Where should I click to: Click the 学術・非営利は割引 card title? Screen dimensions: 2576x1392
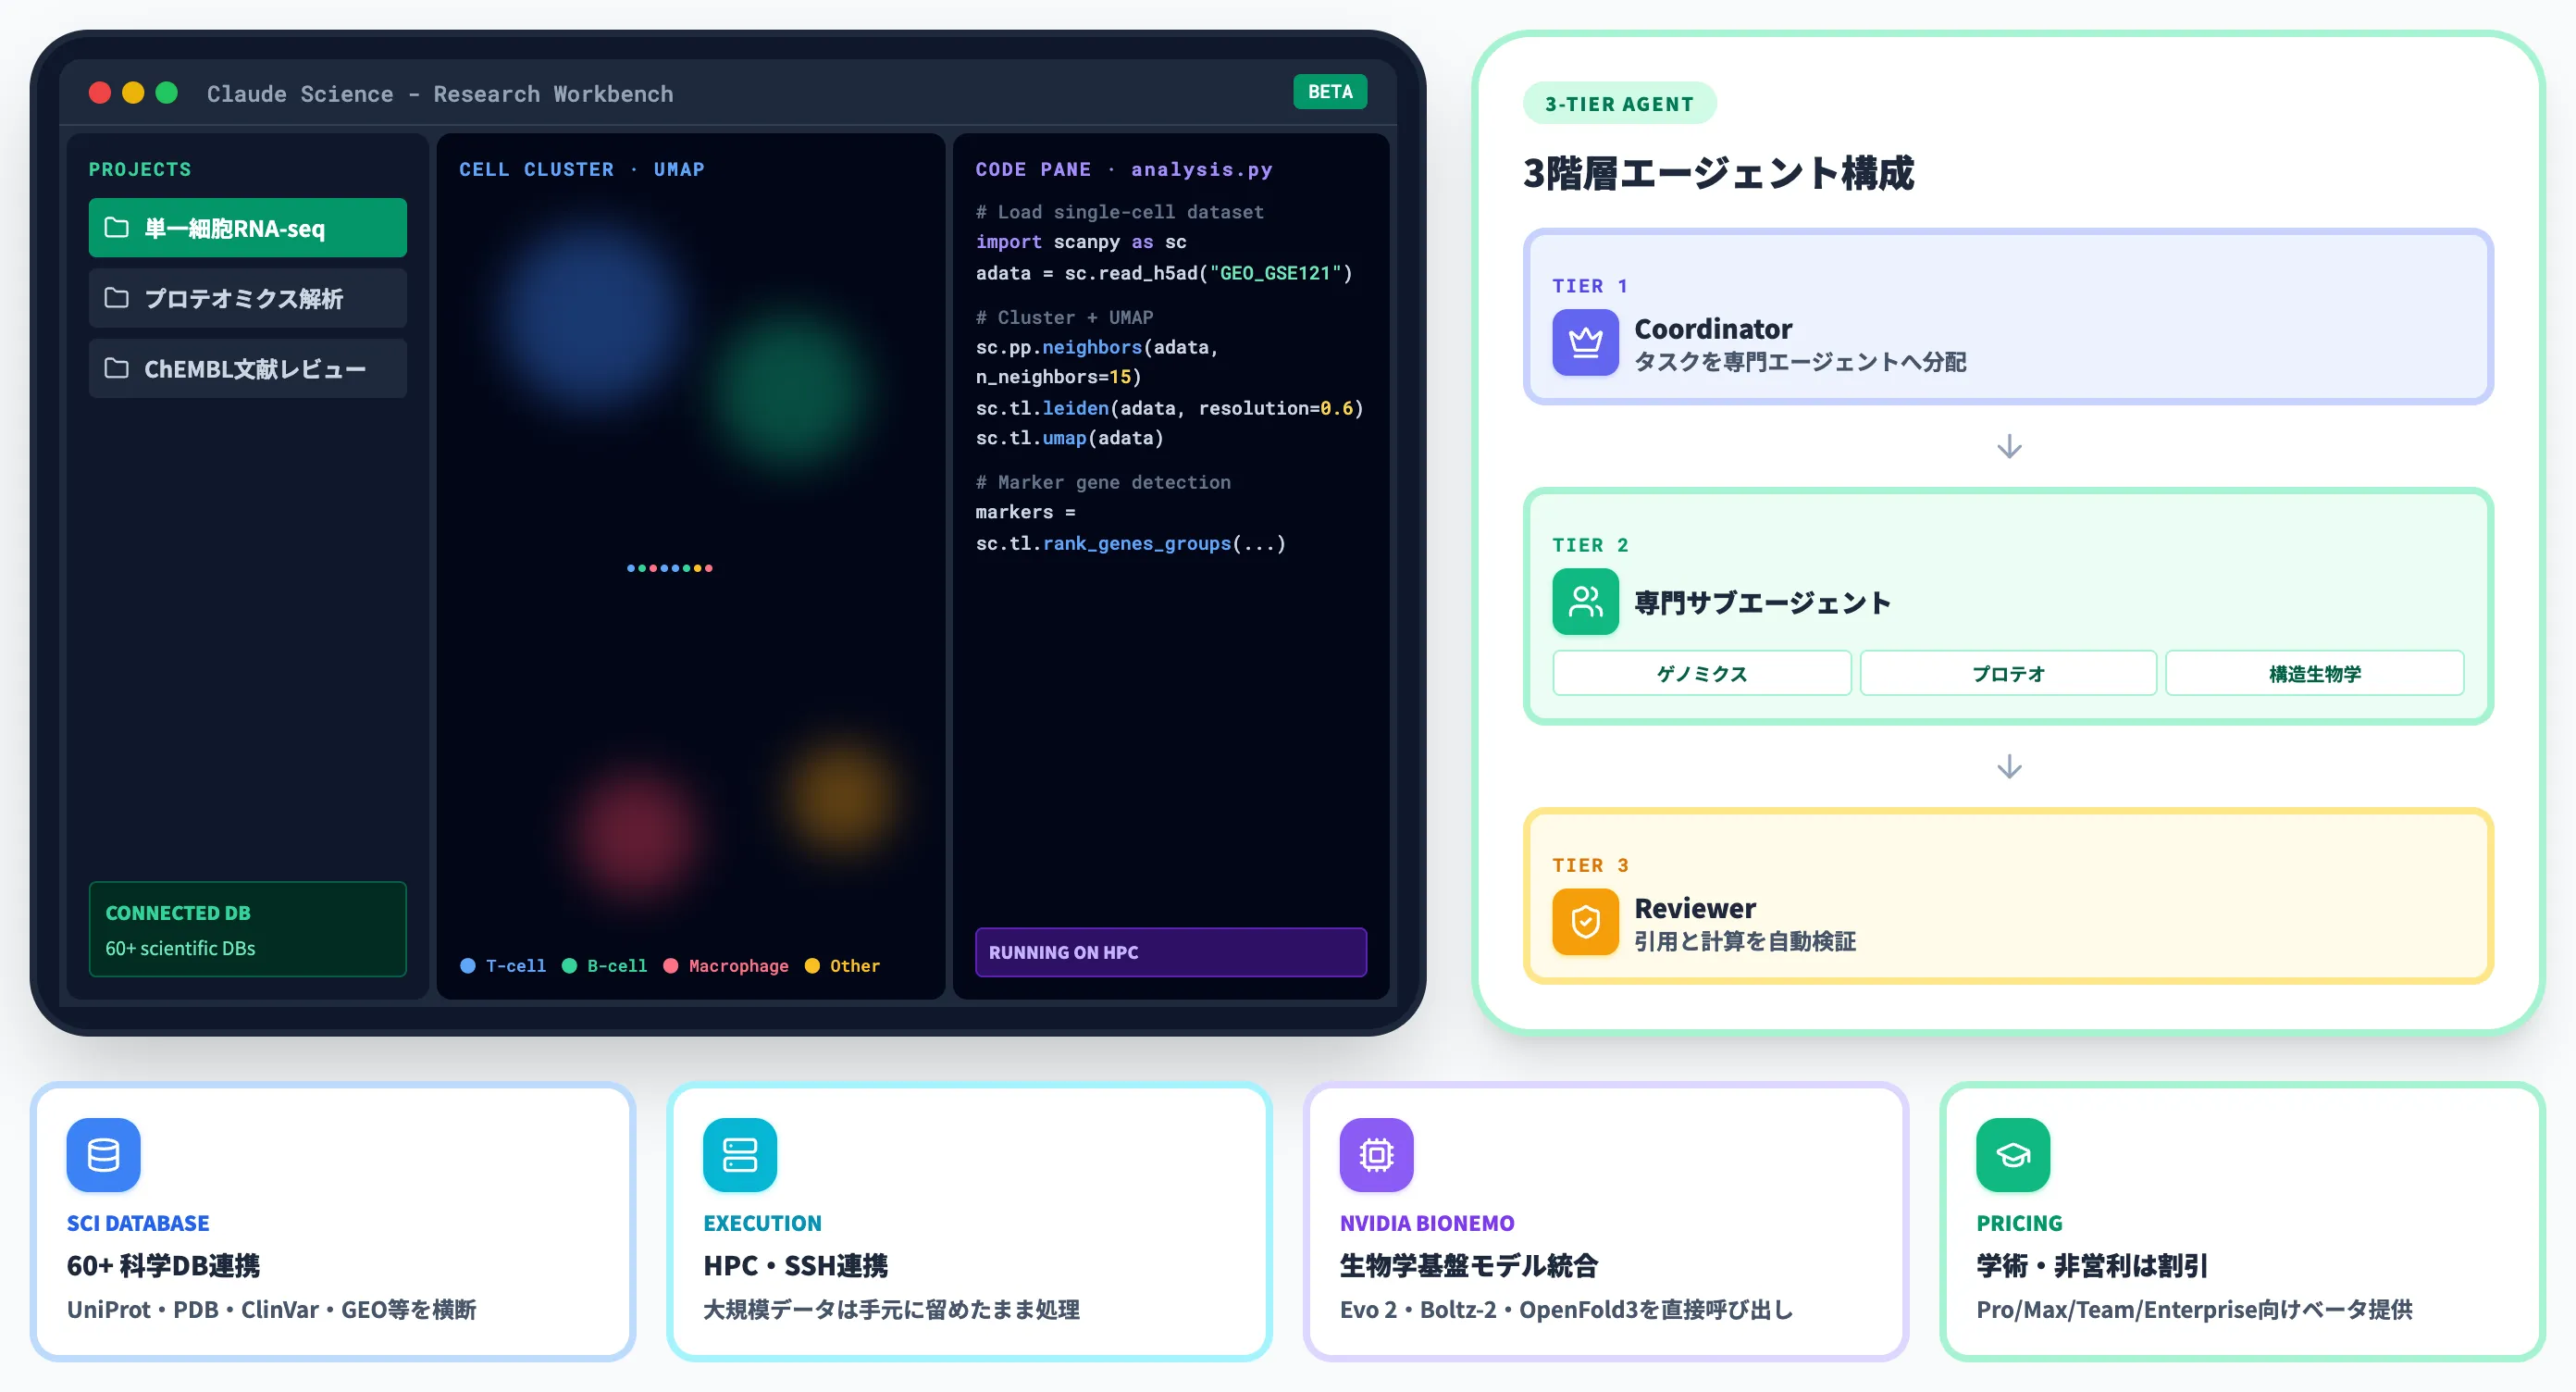(x=2091, y=1265)
